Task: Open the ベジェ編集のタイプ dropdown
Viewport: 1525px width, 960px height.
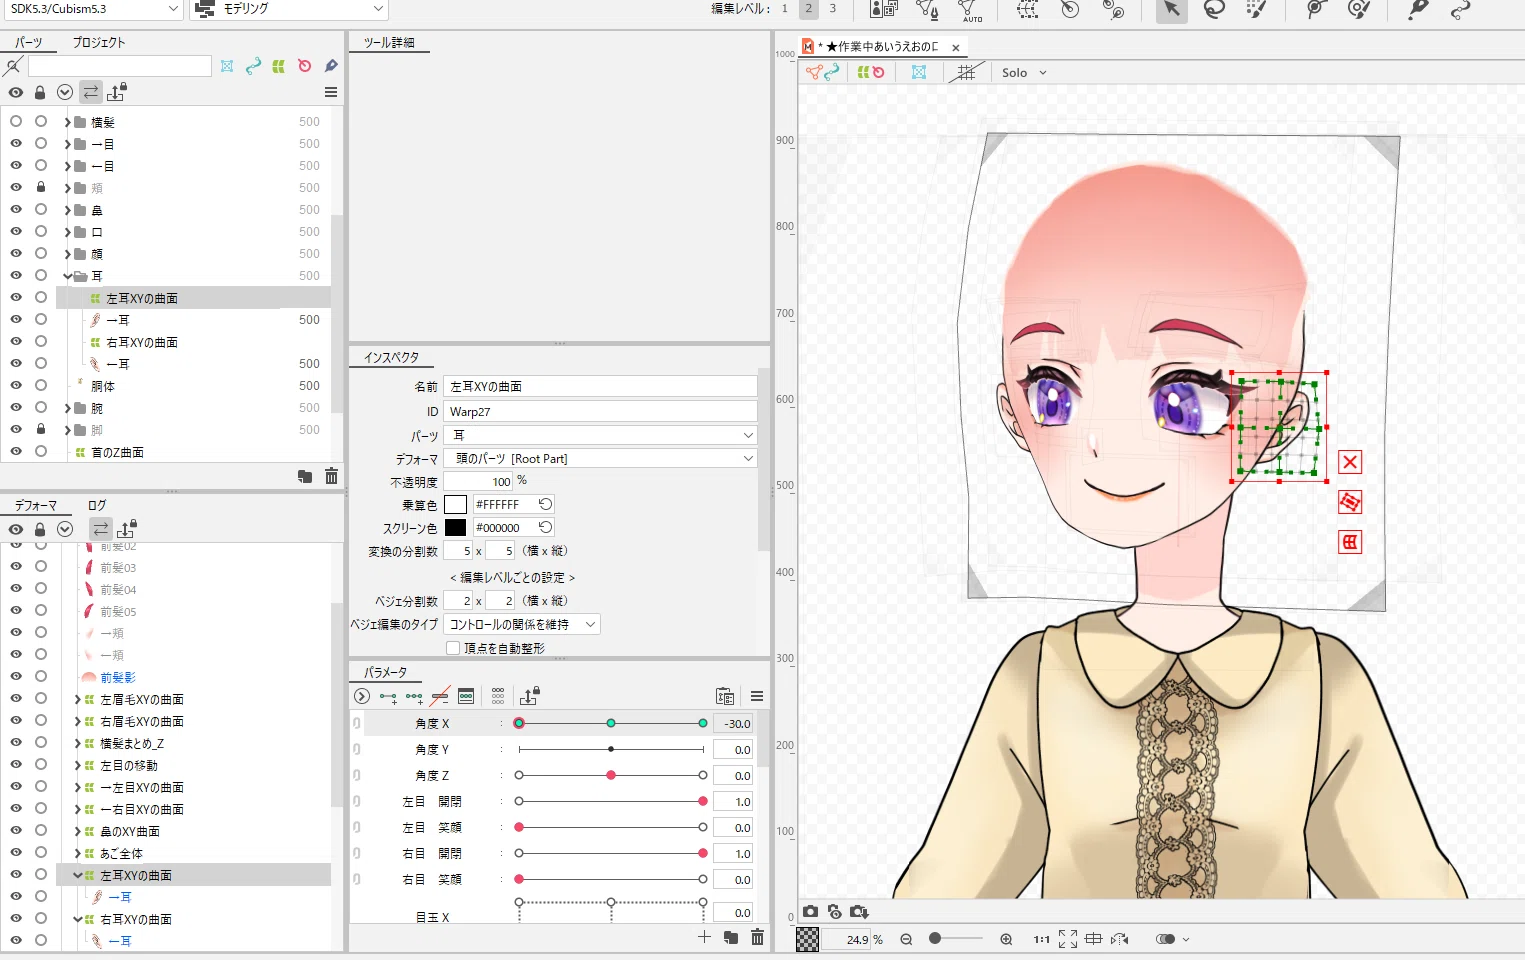Action: pos(521,624)
